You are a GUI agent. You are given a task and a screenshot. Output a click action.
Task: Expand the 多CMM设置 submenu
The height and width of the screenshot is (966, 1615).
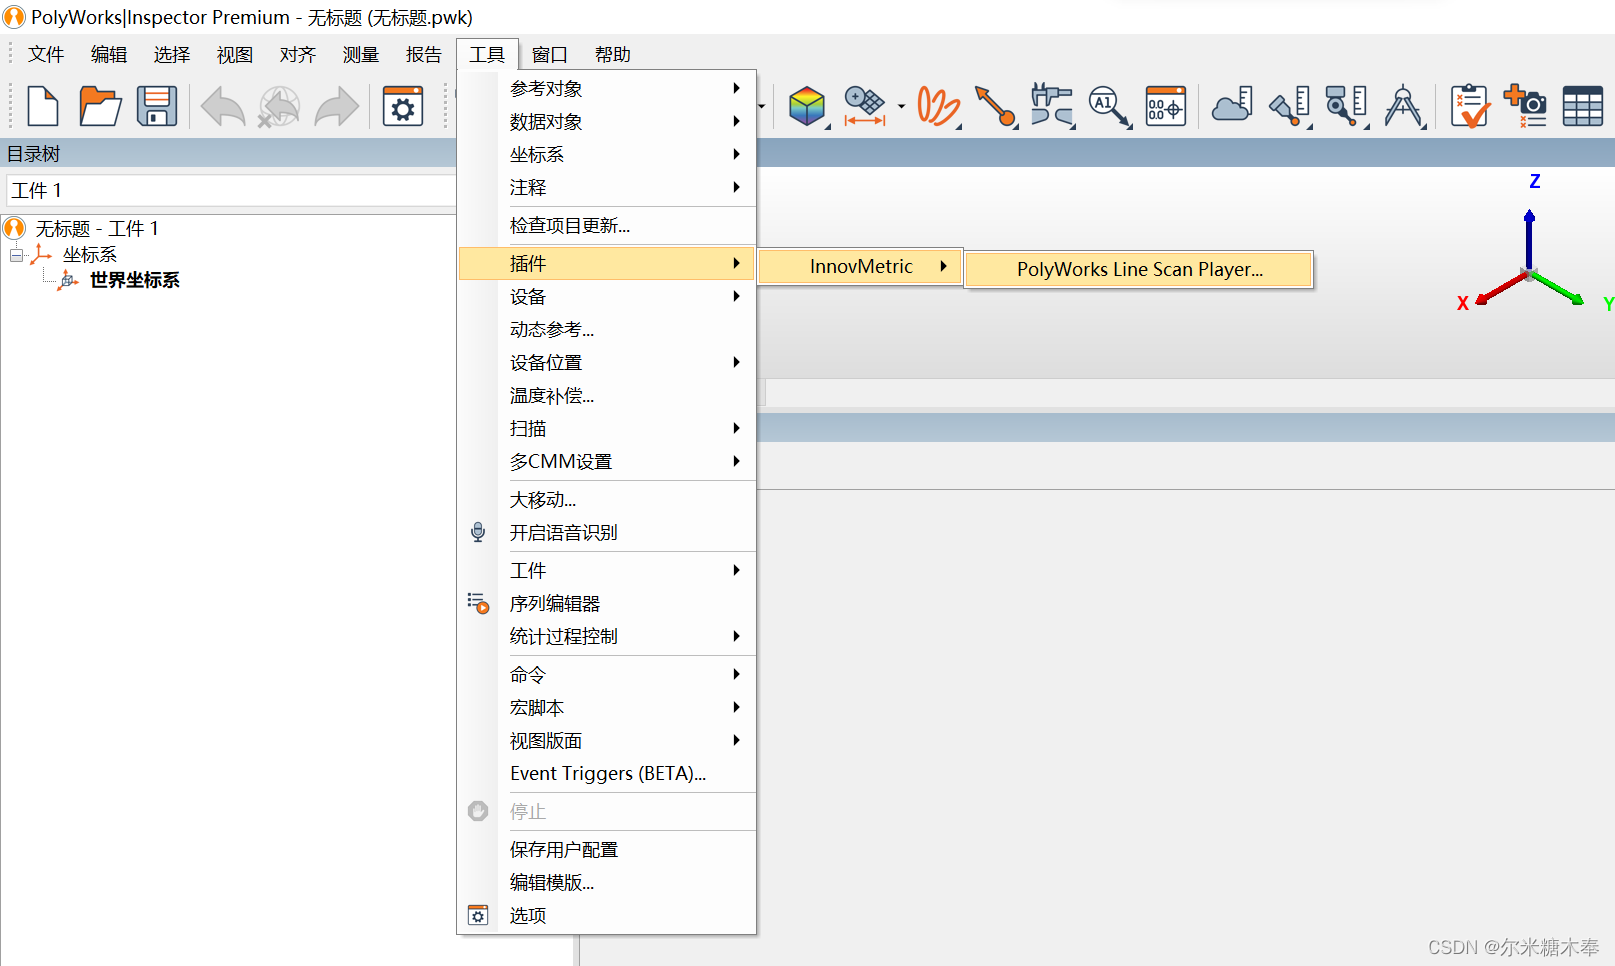(x=607, y=461)
